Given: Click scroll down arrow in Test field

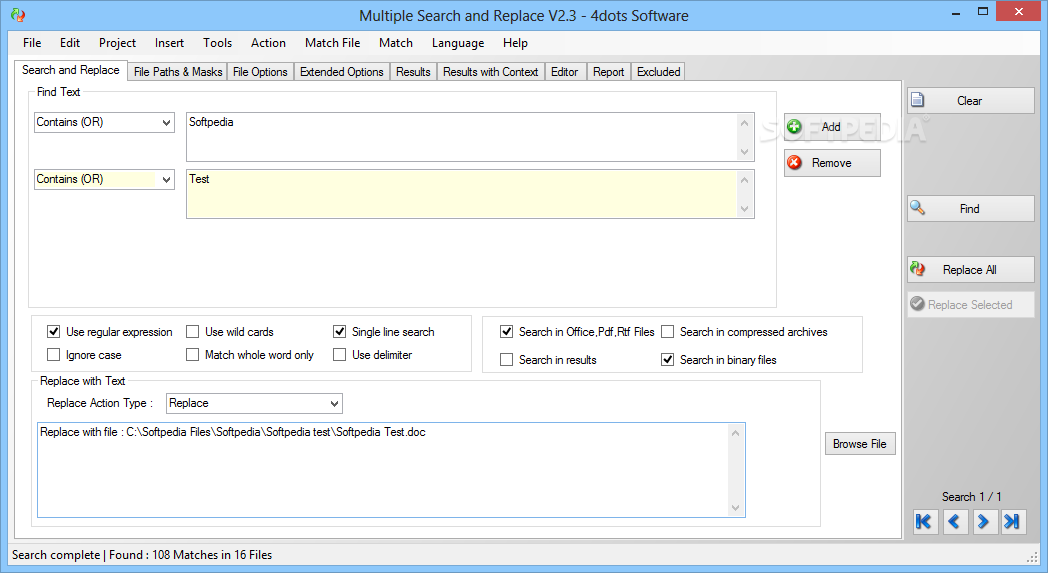Looking at the screenshot, I should [x=745, y=209].
